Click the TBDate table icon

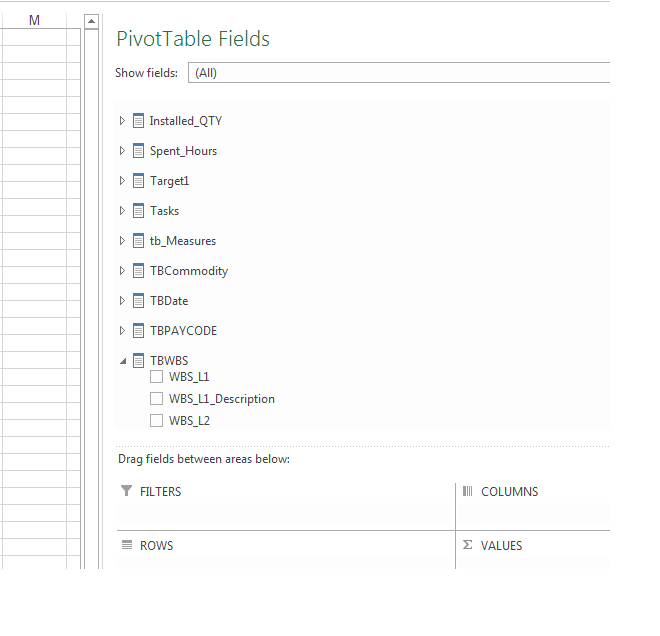138,301
